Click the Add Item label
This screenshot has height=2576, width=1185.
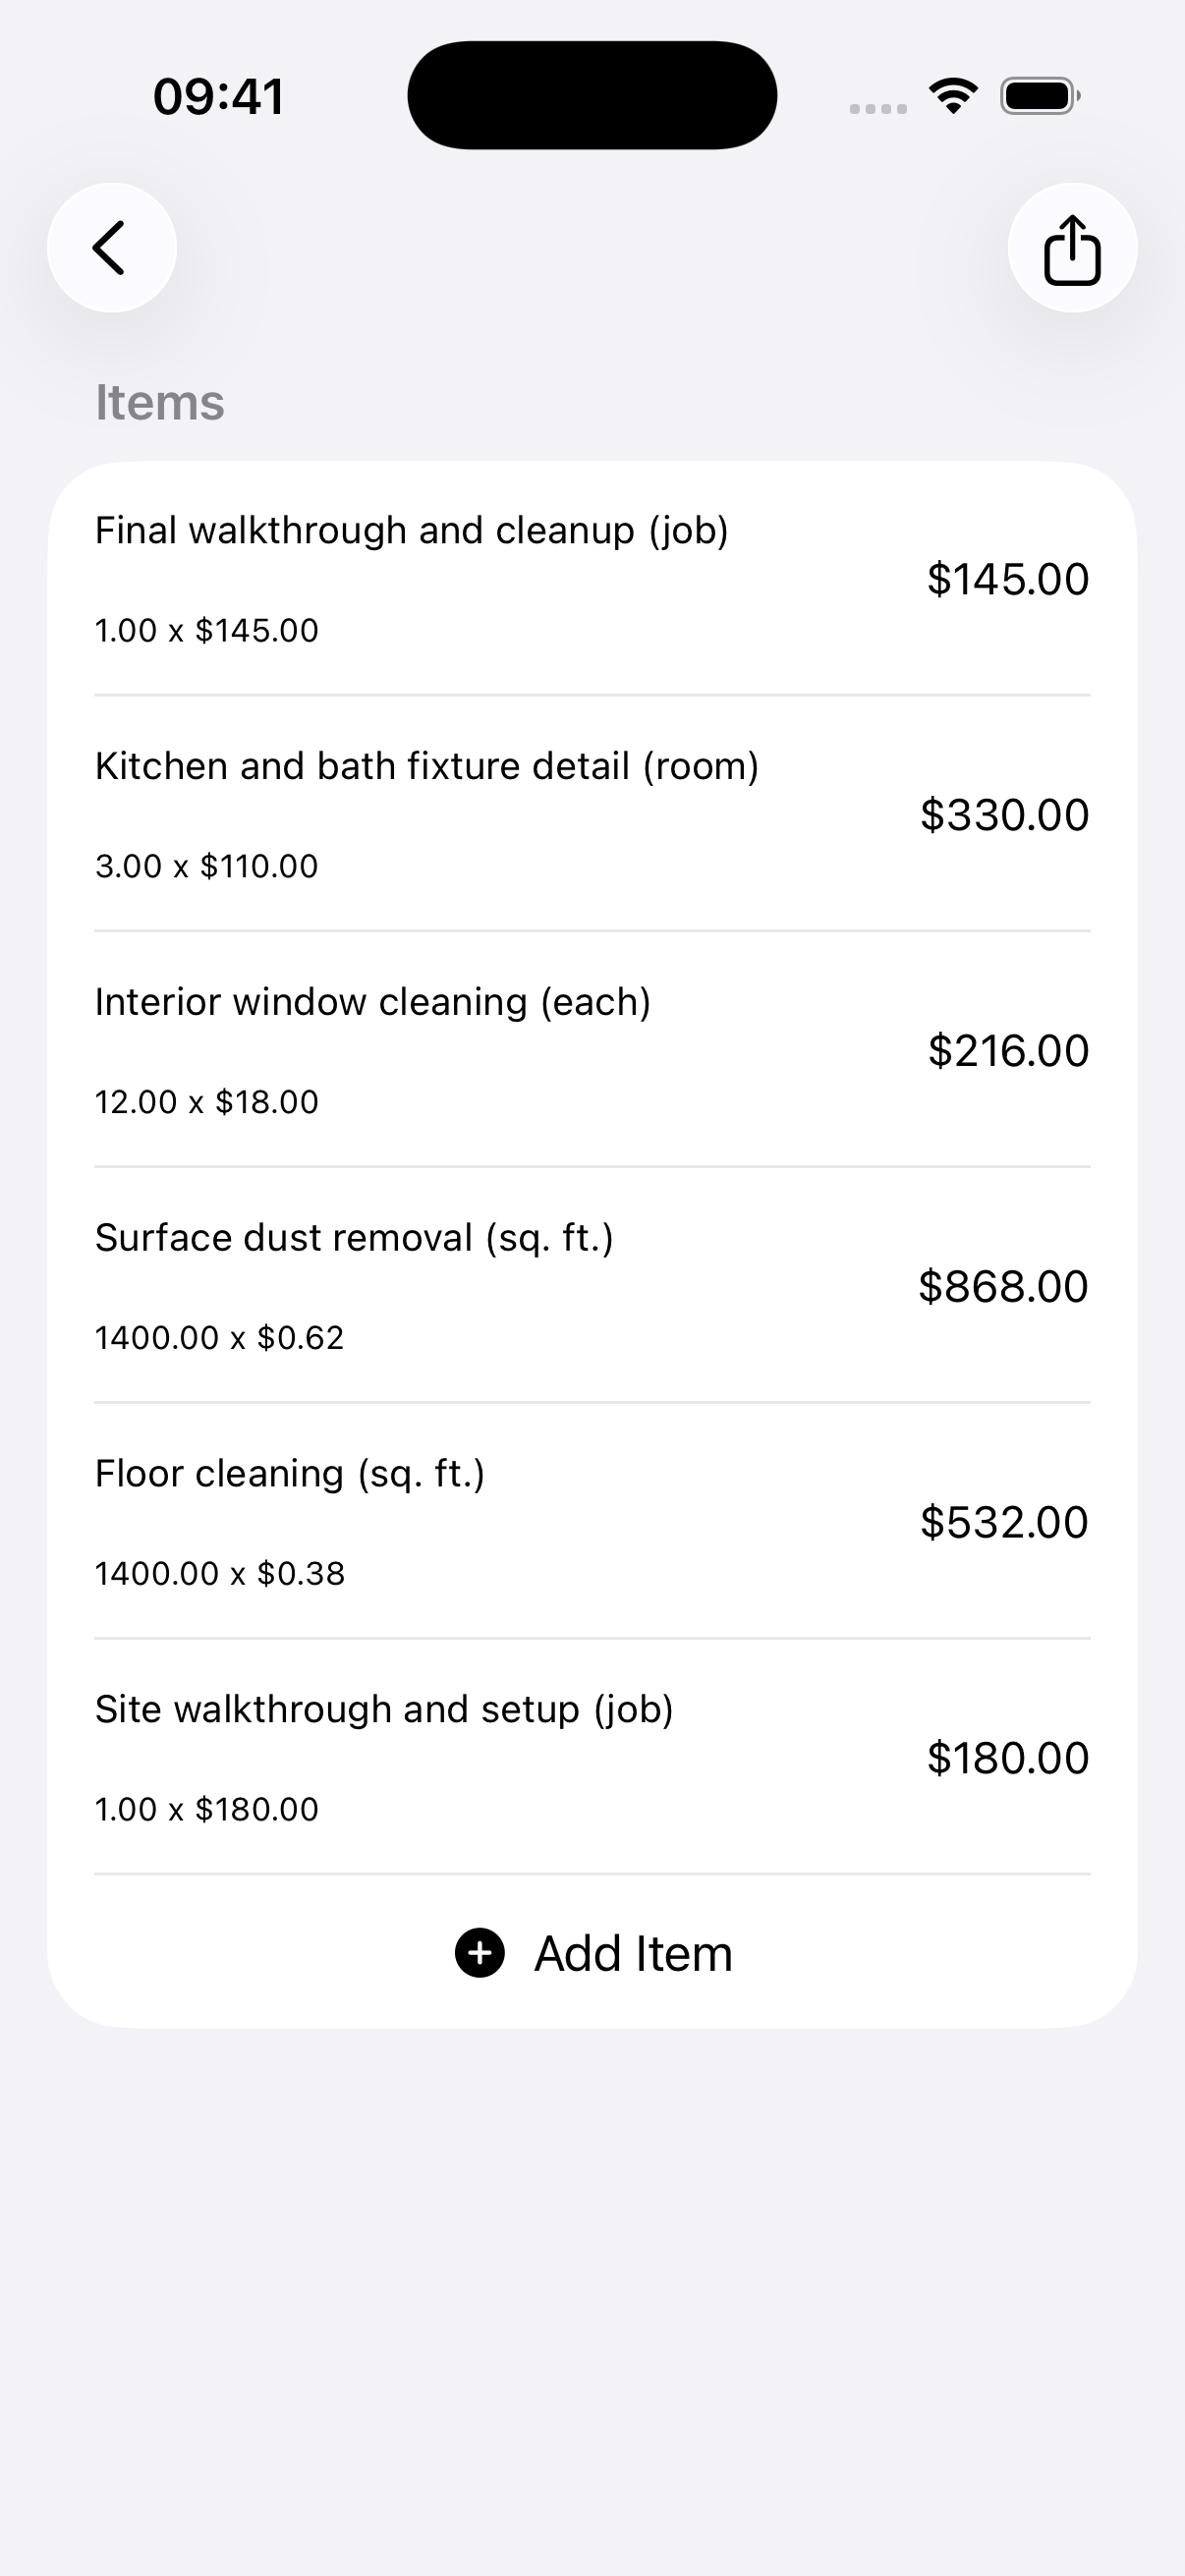click(x=633, y=1953)
